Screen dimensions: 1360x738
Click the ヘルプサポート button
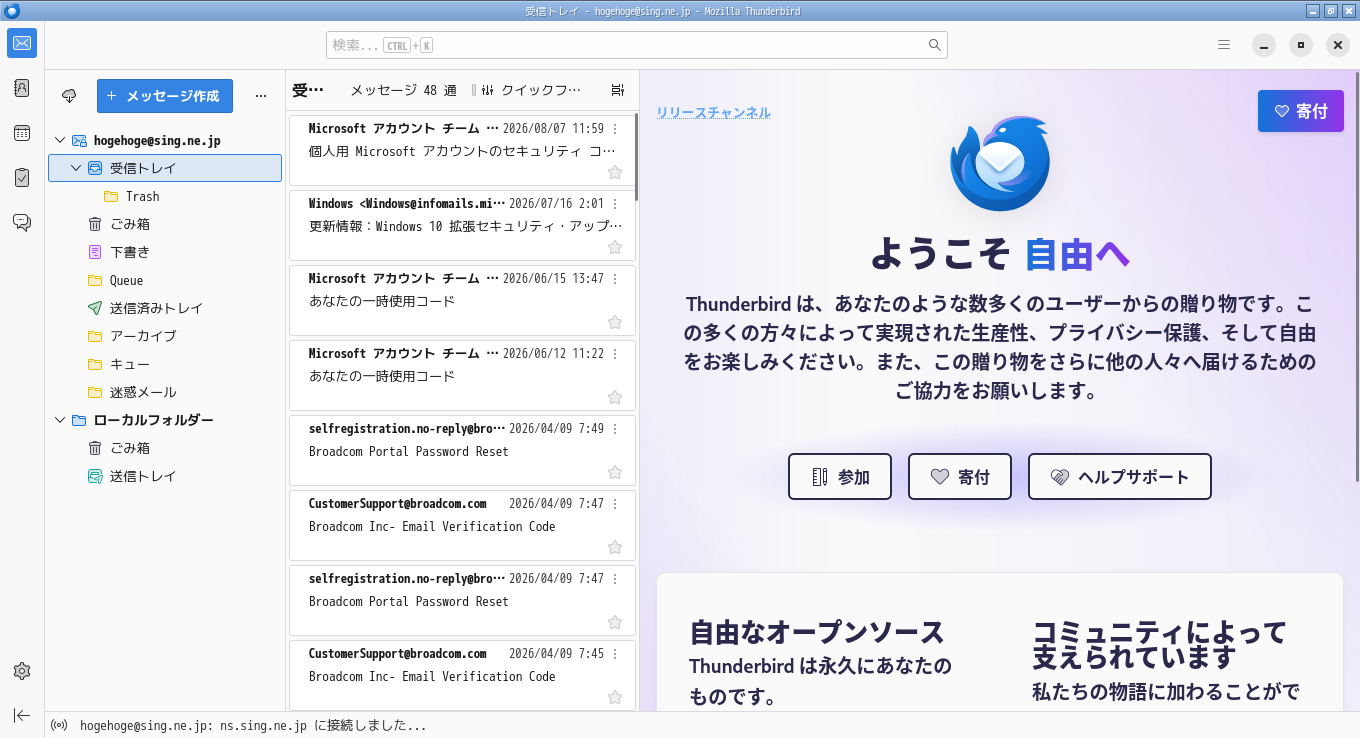(1120, 477)
